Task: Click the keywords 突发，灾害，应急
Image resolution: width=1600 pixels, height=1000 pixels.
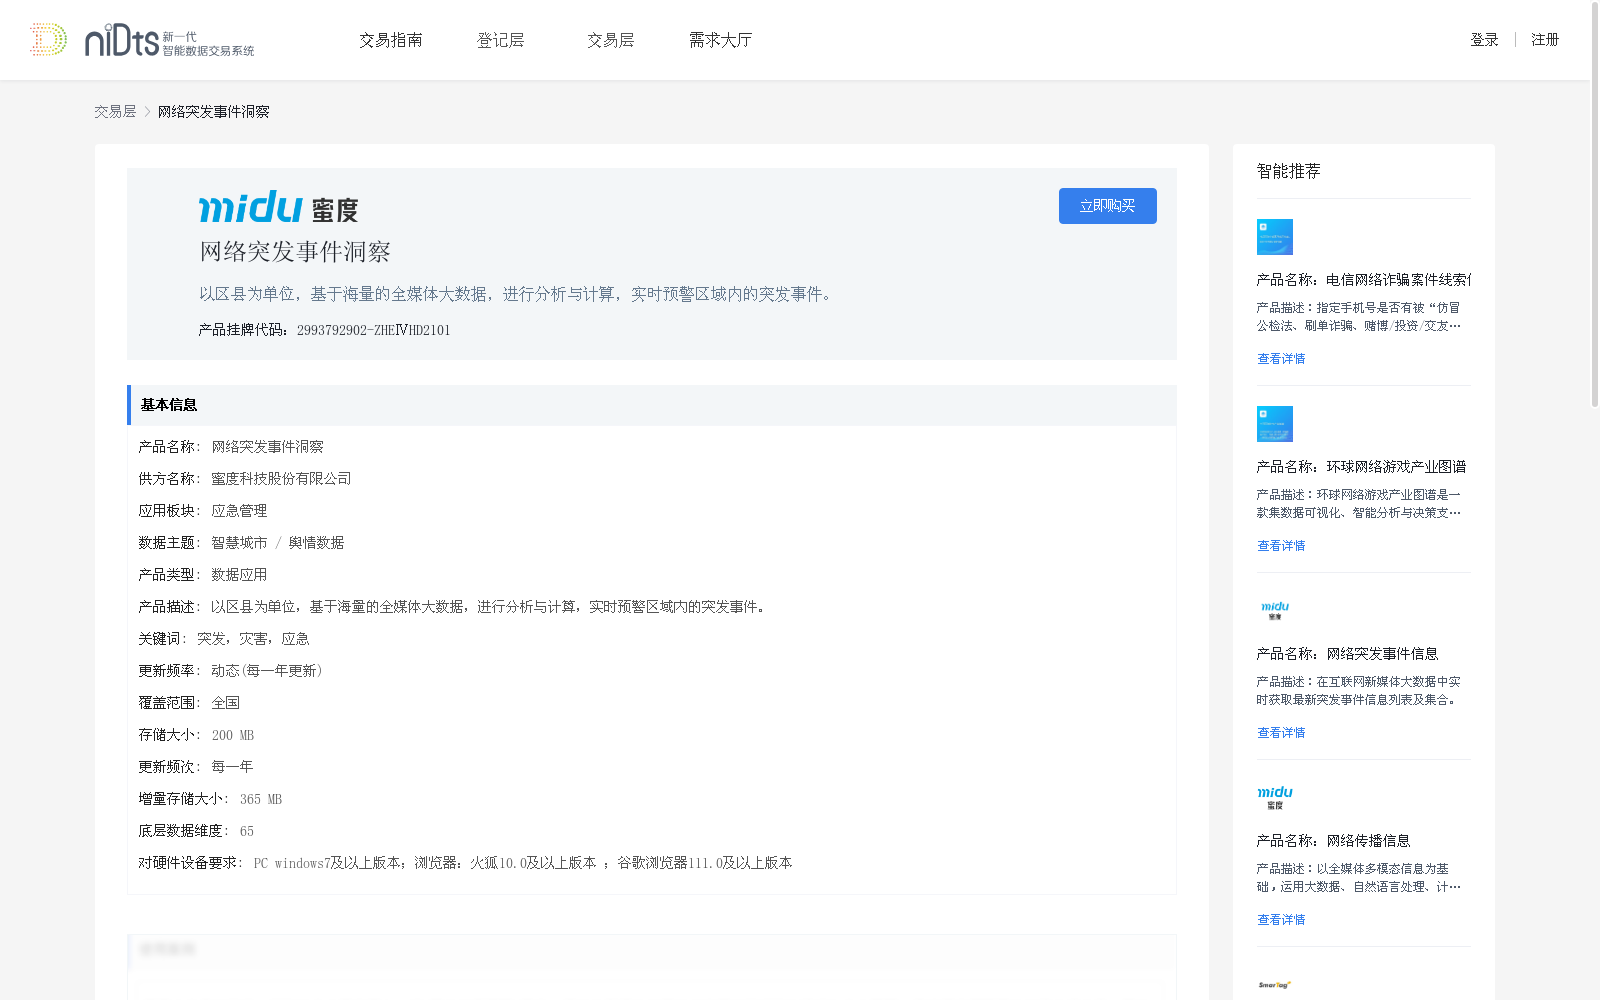Action: click(253, 639)
